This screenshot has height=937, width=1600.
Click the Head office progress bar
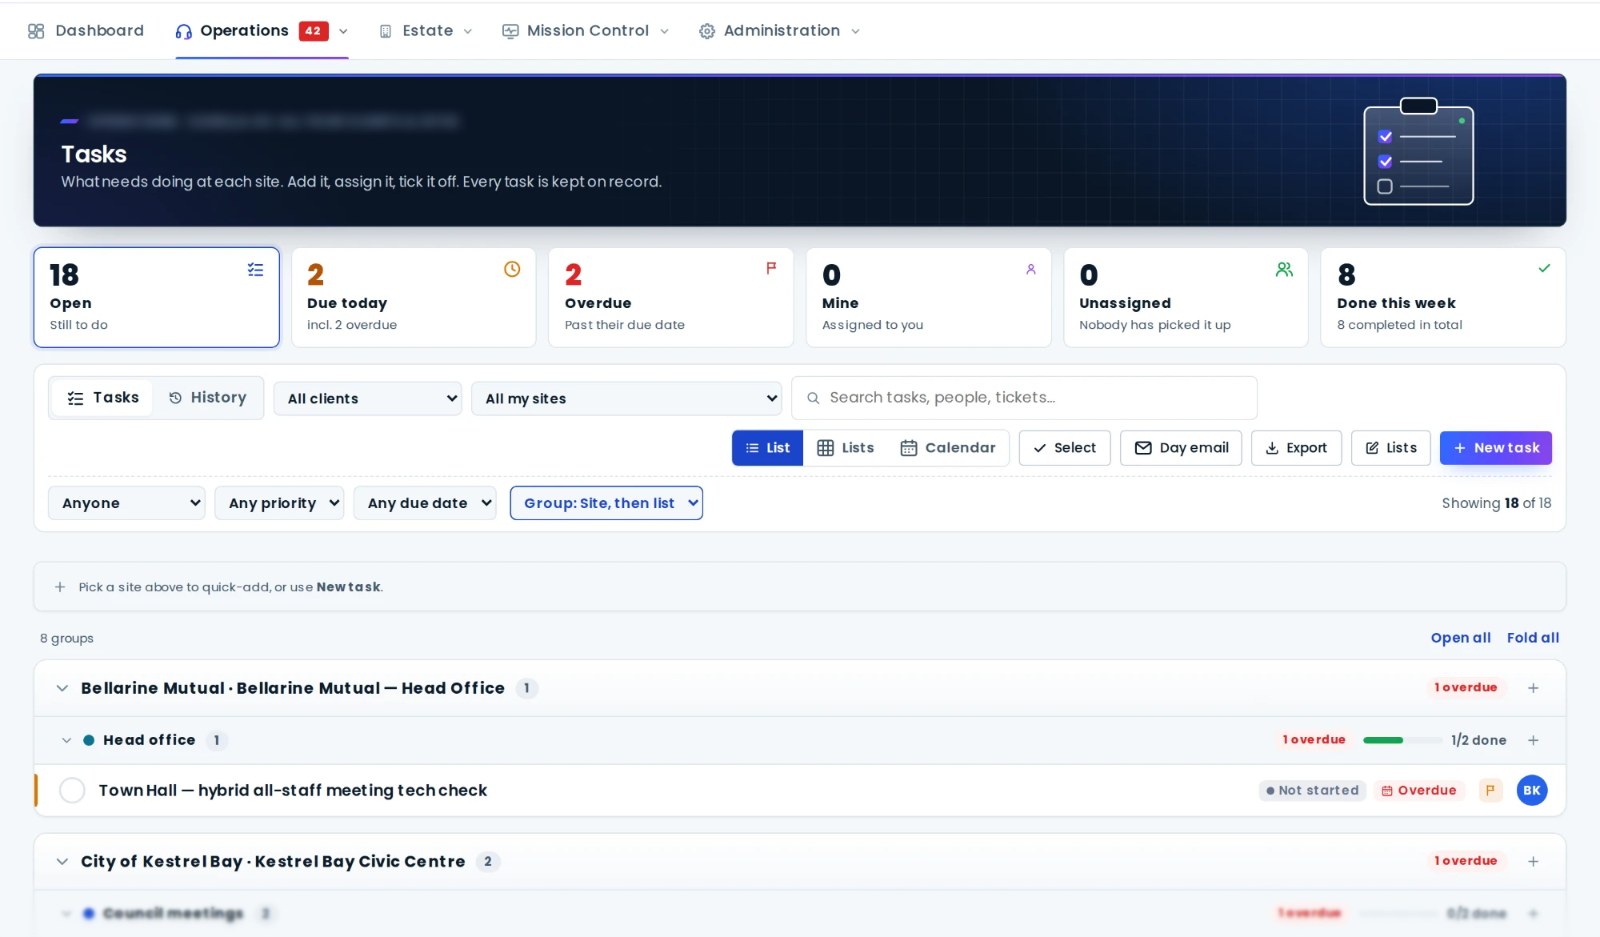1401,740
